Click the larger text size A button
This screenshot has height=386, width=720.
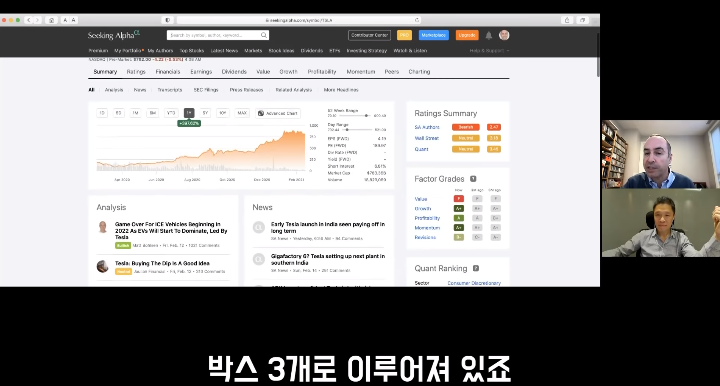point(73,20)
